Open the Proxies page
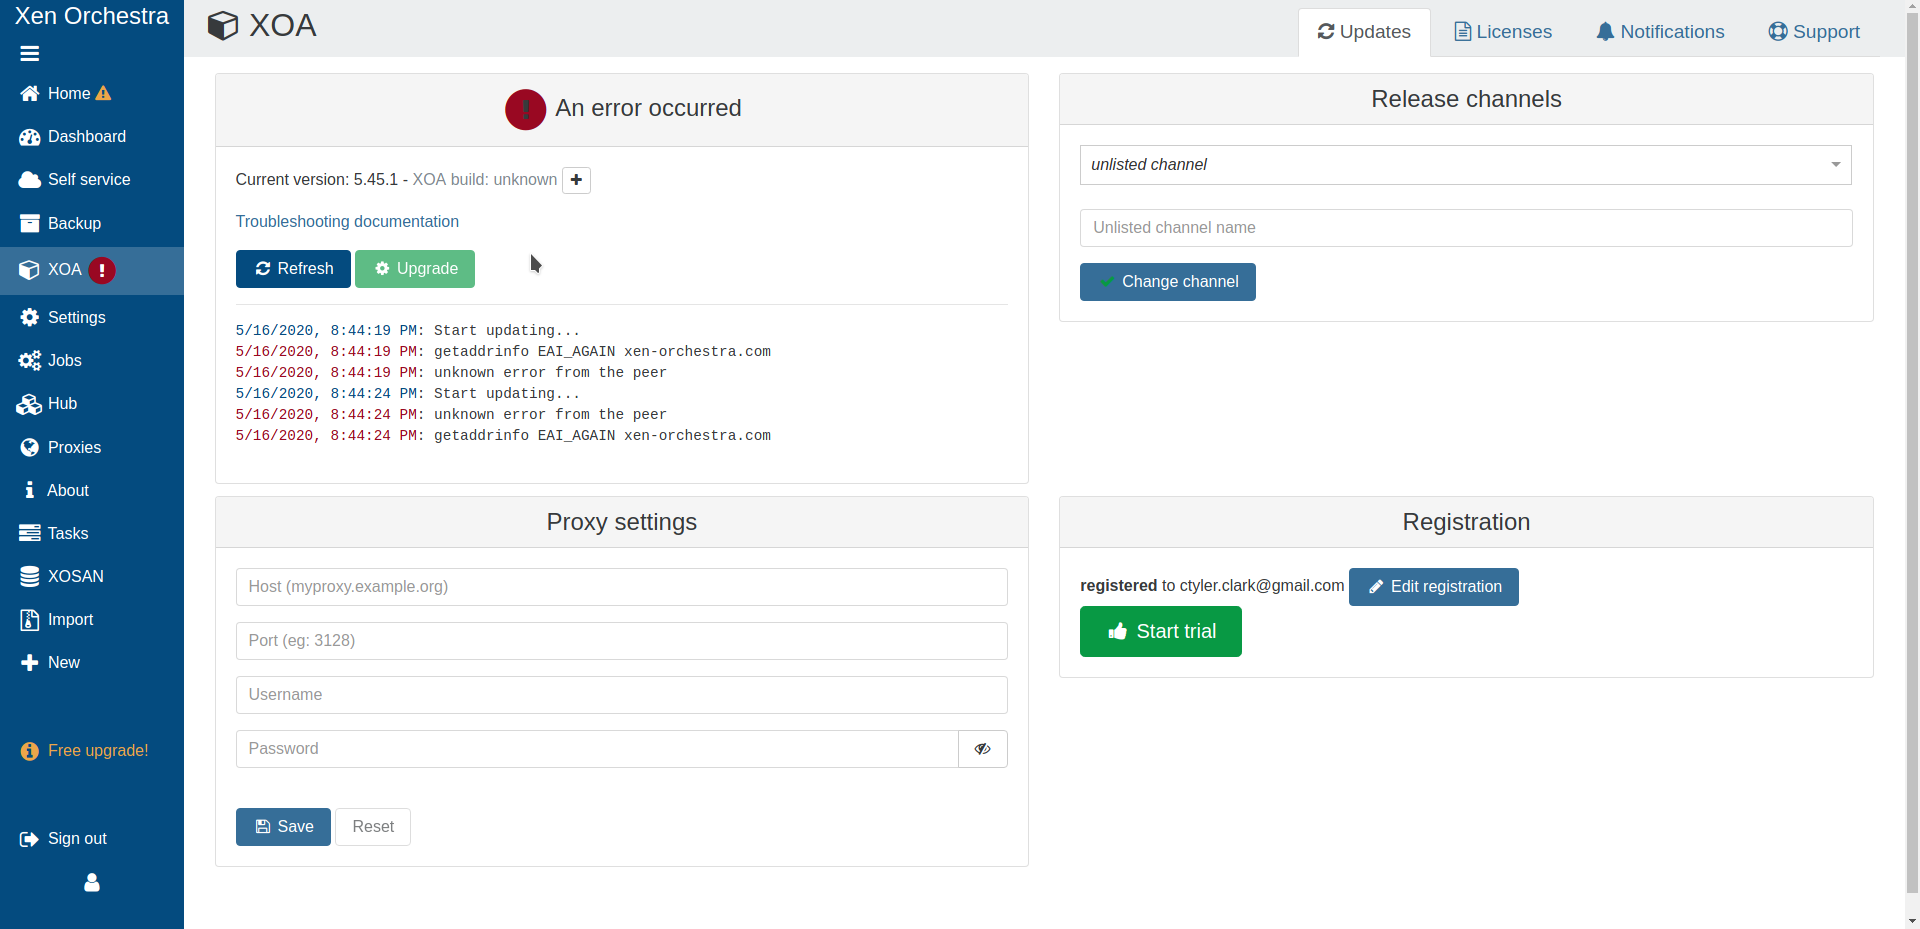The width and height of the screenshot is (1920, 929). click(x=73, y=448)
